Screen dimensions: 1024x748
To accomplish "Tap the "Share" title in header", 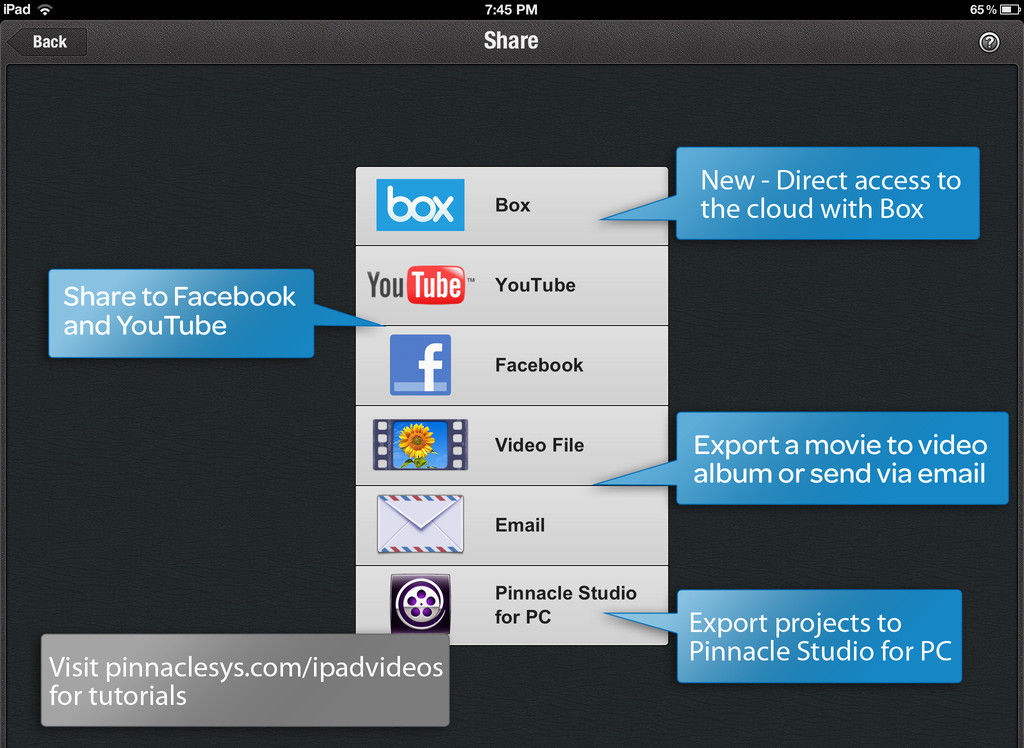I will point(511,41).
